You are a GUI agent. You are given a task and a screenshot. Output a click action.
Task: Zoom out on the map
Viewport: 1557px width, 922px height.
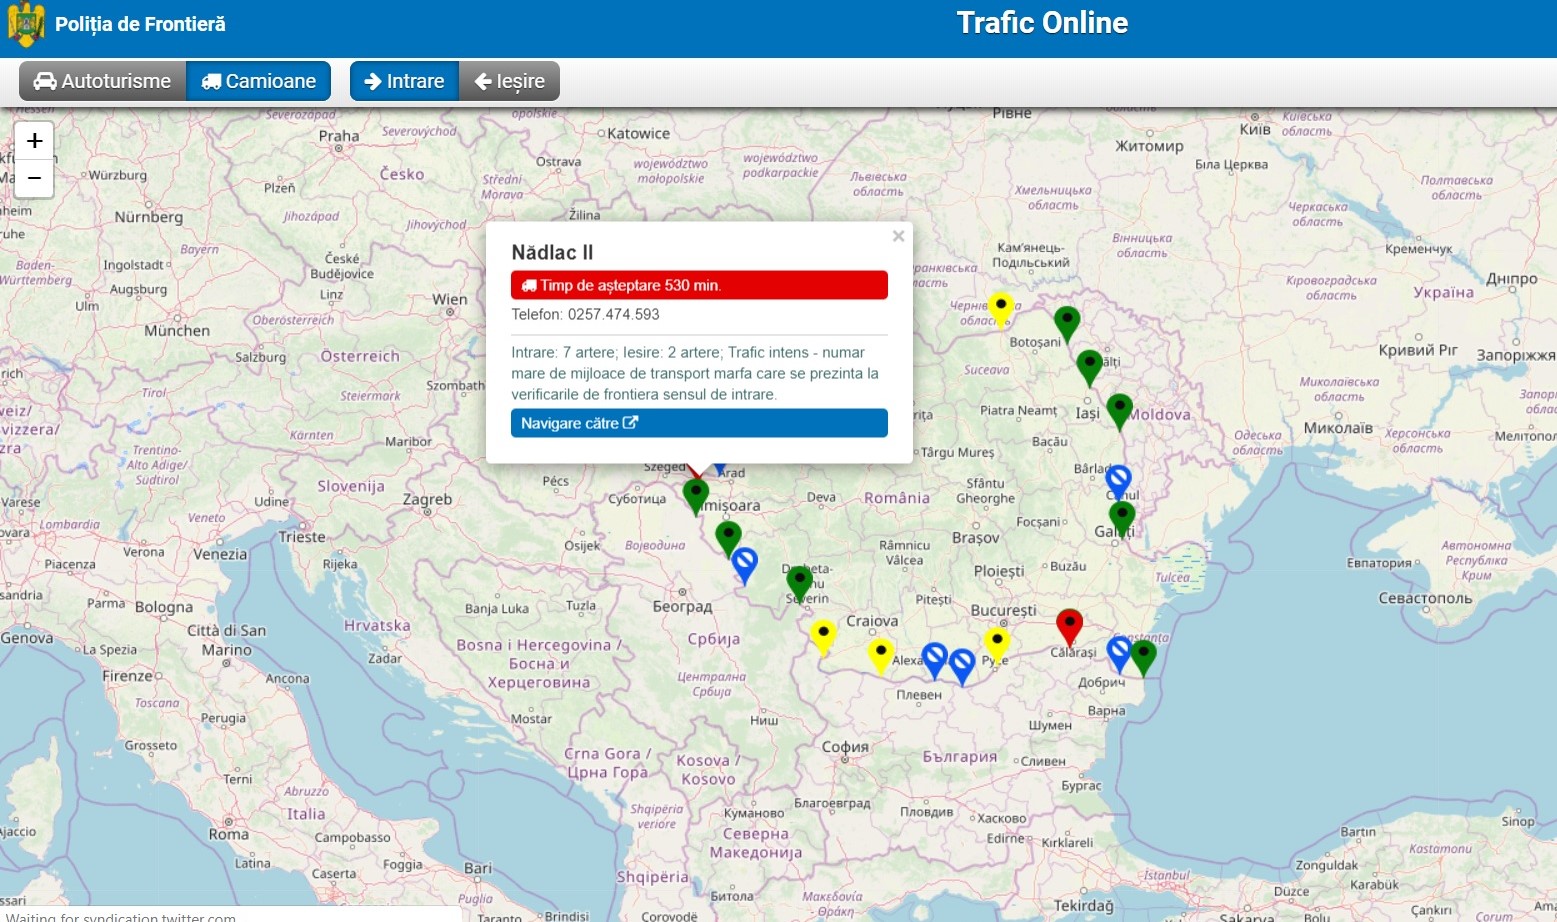click(34, 178)
